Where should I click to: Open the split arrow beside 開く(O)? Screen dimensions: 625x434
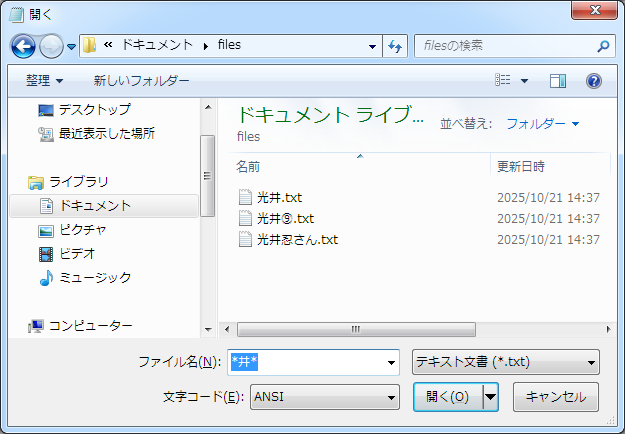pos(491,397)
